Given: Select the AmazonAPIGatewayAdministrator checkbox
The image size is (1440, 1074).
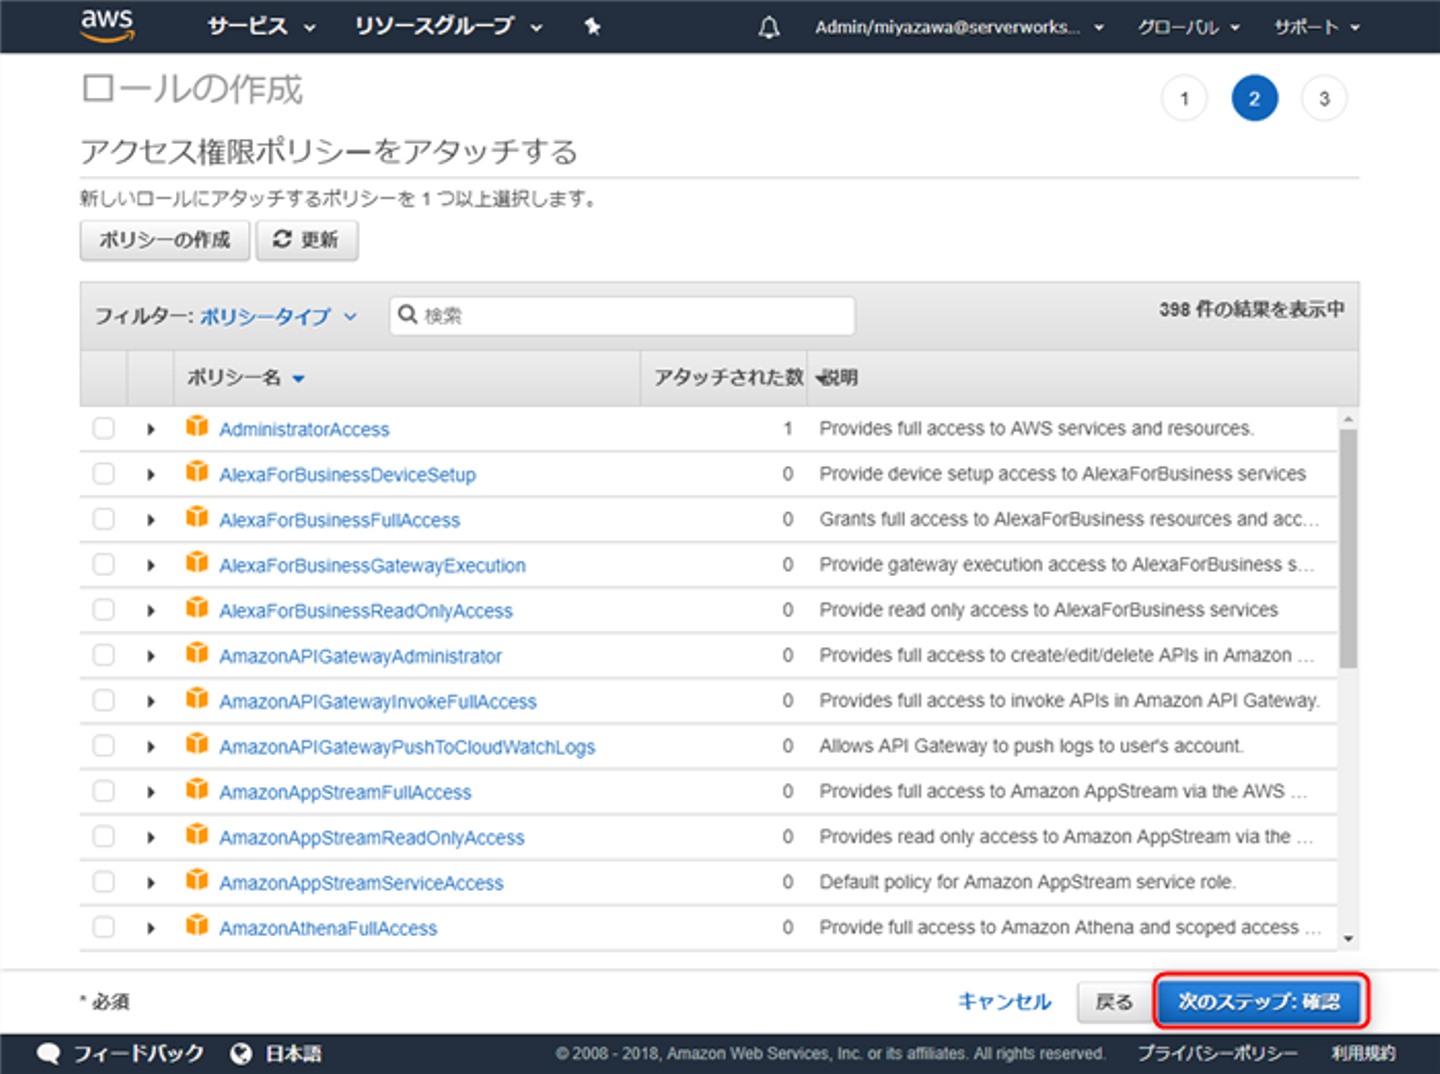Looking at the screenshot, I should (104, 655).
